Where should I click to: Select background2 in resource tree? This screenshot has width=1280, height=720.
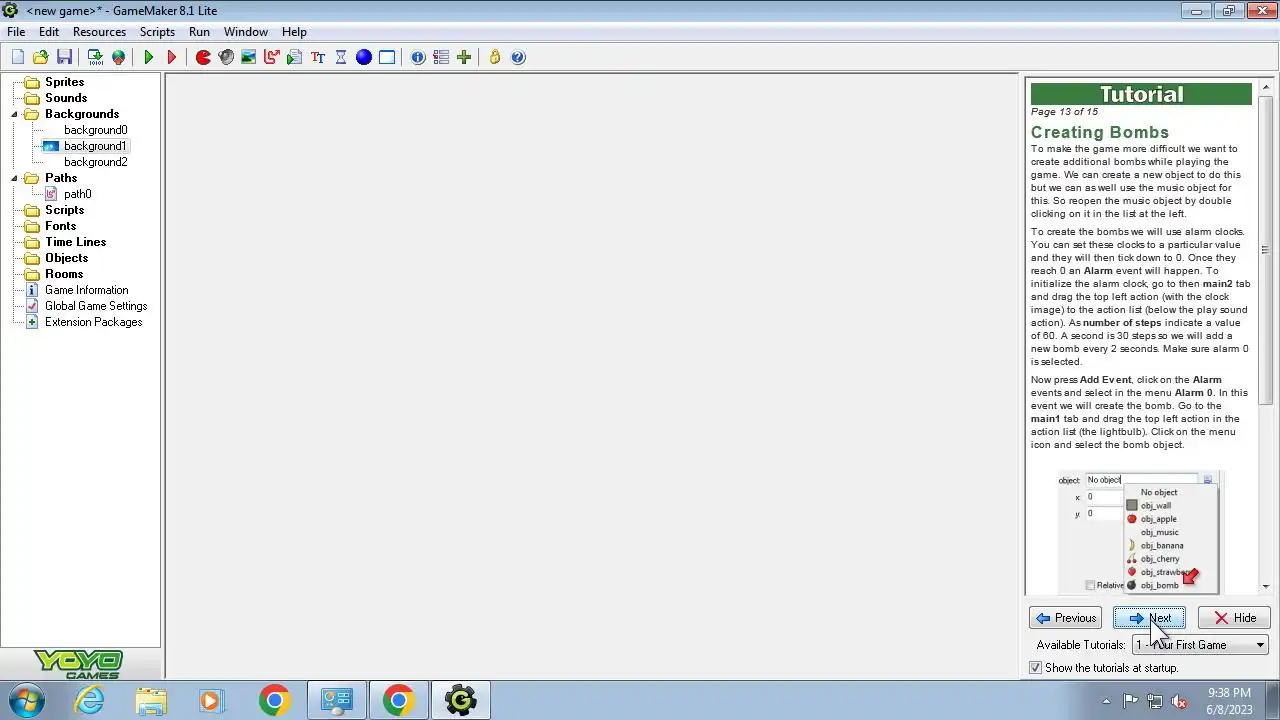tap(95, 162)
